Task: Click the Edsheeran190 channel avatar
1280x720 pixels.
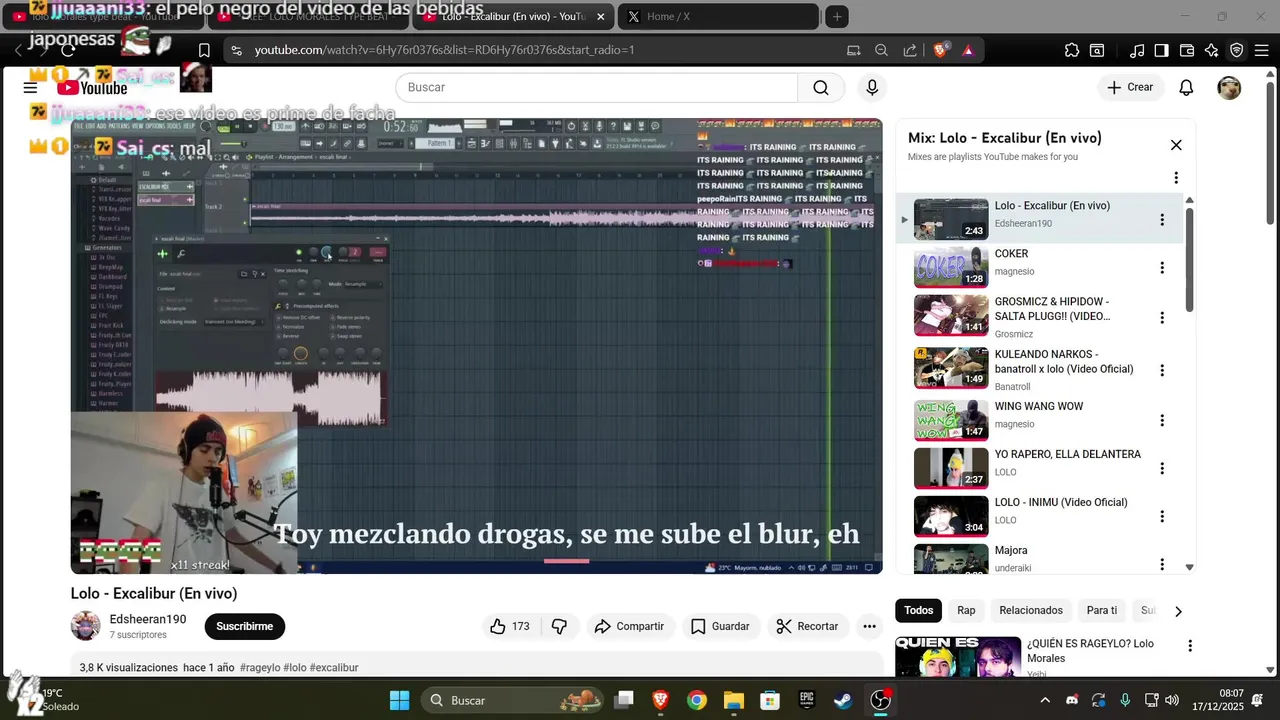Action: tap(86, 626)
